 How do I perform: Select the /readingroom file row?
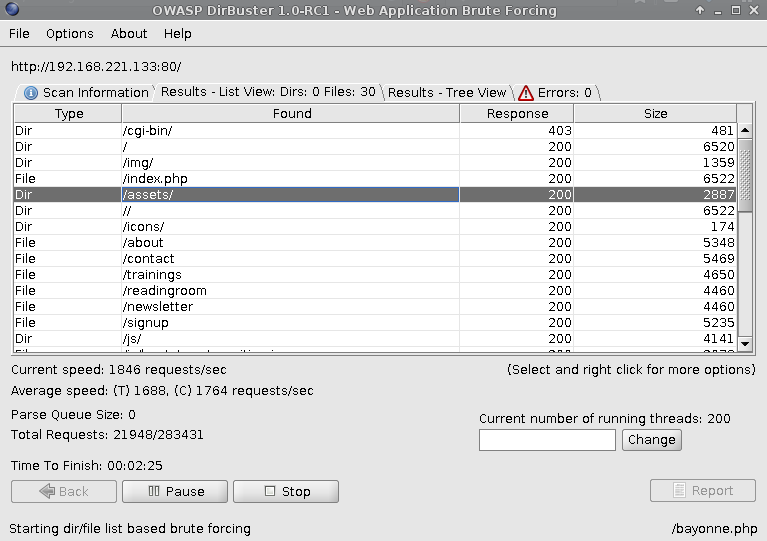(x=375, y=291)
